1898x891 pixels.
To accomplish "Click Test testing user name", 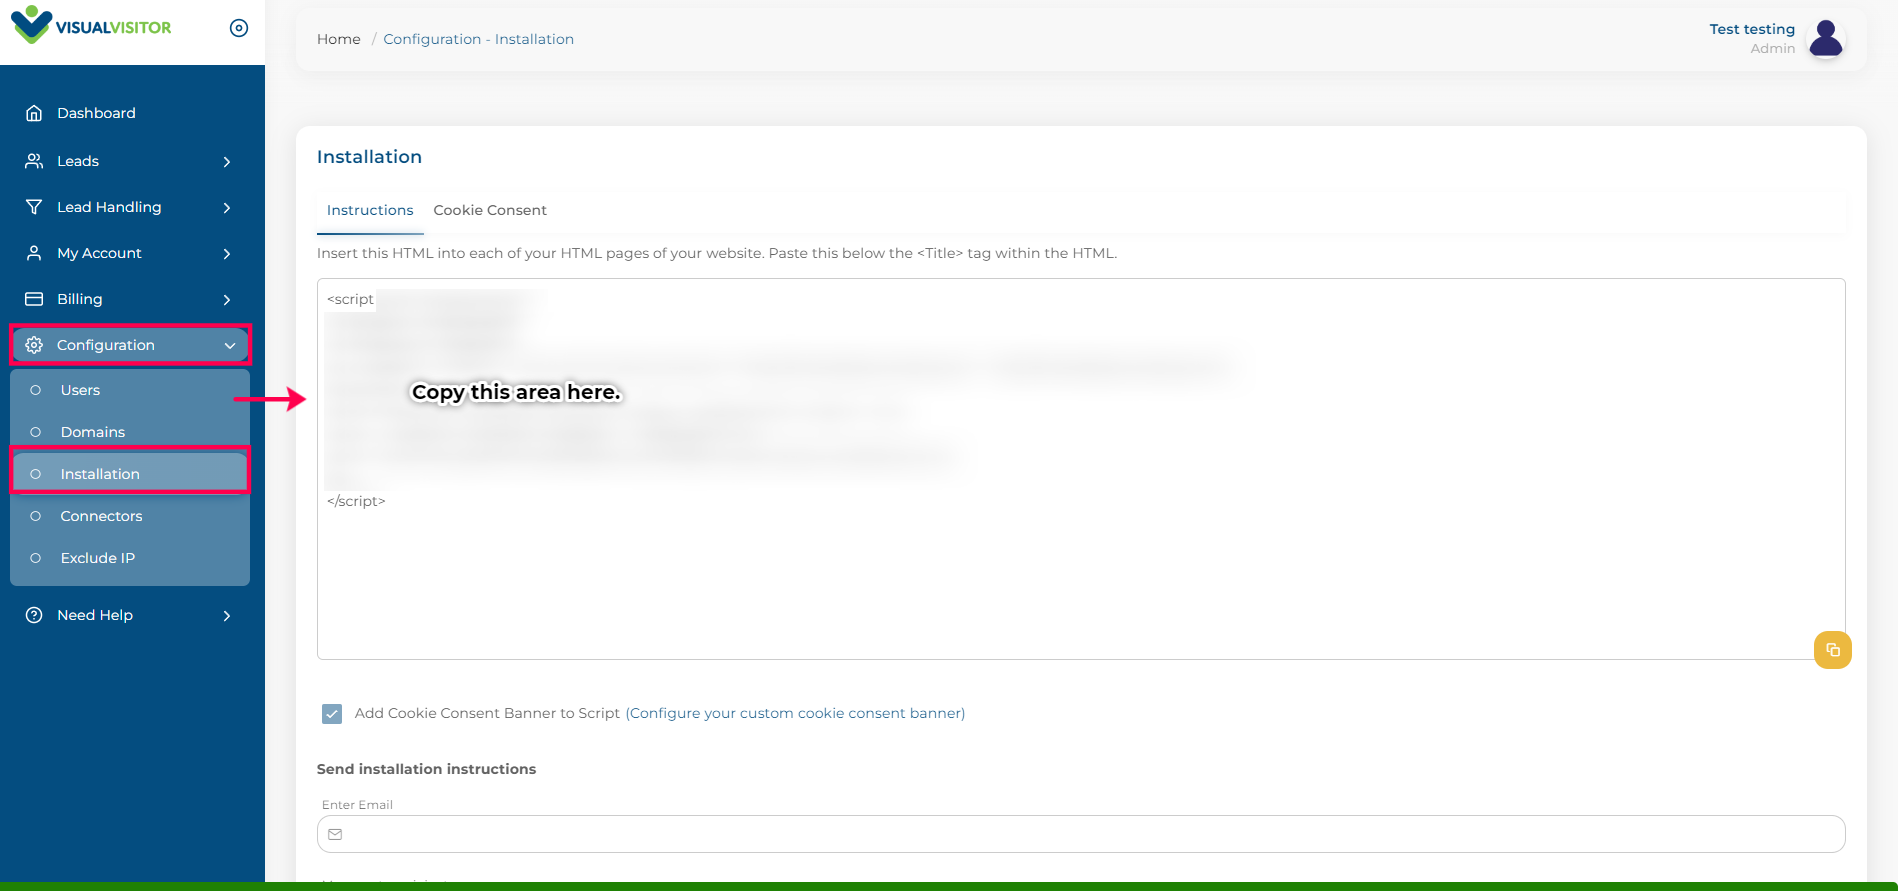I will (1752, 29).
